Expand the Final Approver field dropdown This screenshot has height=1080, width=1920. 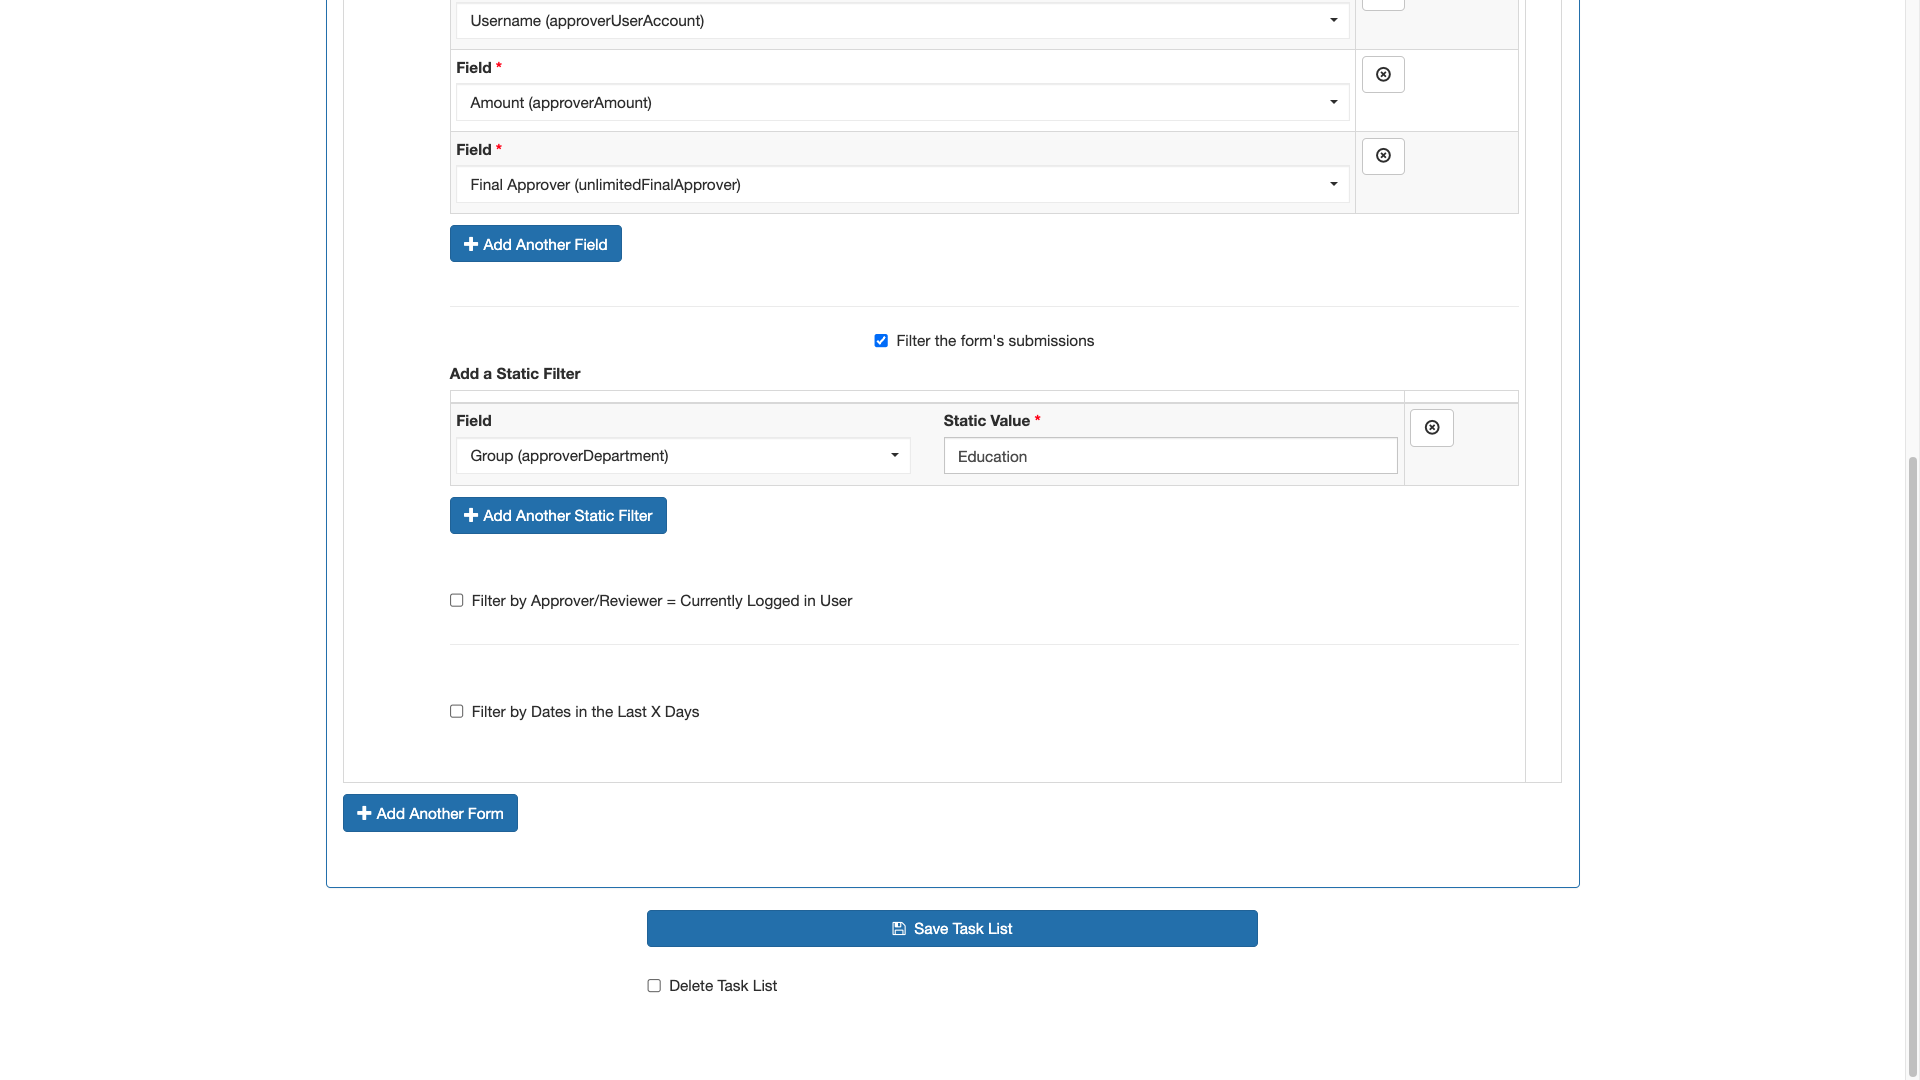pos(902,185)
